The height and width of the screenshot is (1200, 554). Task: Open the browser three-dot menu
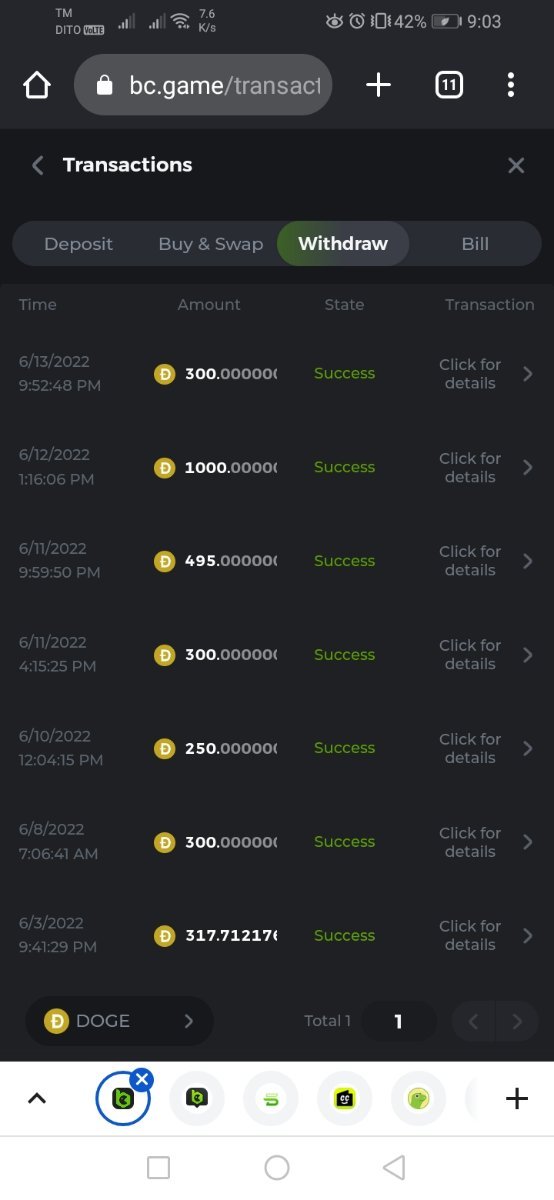click(511, 86)
